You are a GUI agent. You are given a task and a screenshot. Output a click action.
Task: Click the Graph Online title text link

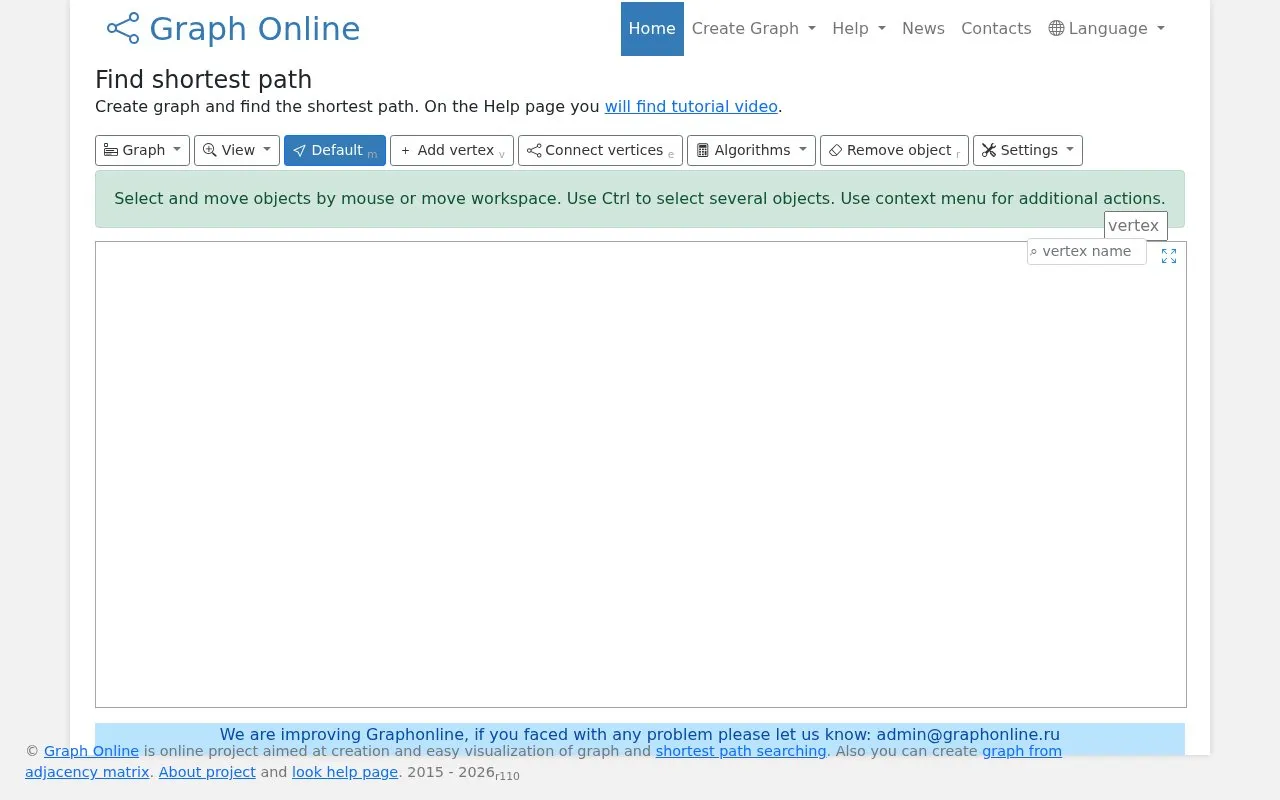(255, 29)
